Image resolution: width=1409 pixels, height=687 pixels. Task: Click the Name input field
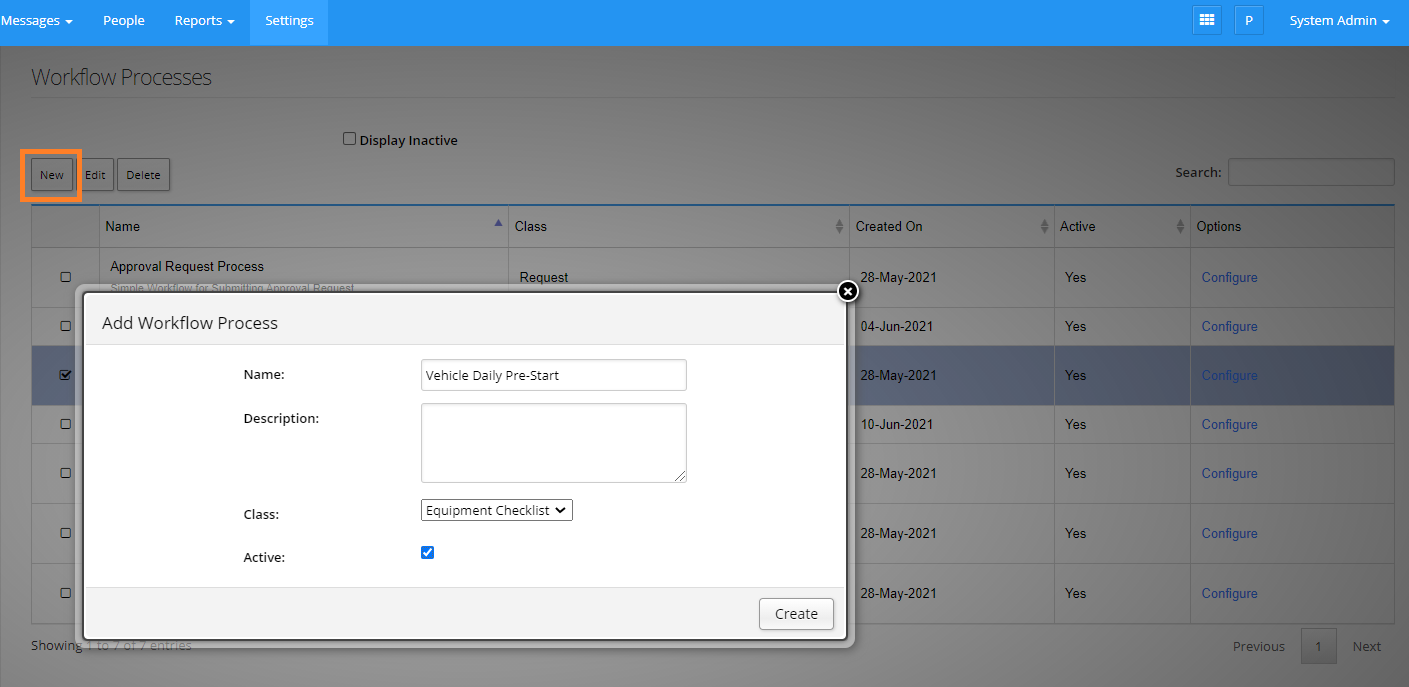click(553, 375)
